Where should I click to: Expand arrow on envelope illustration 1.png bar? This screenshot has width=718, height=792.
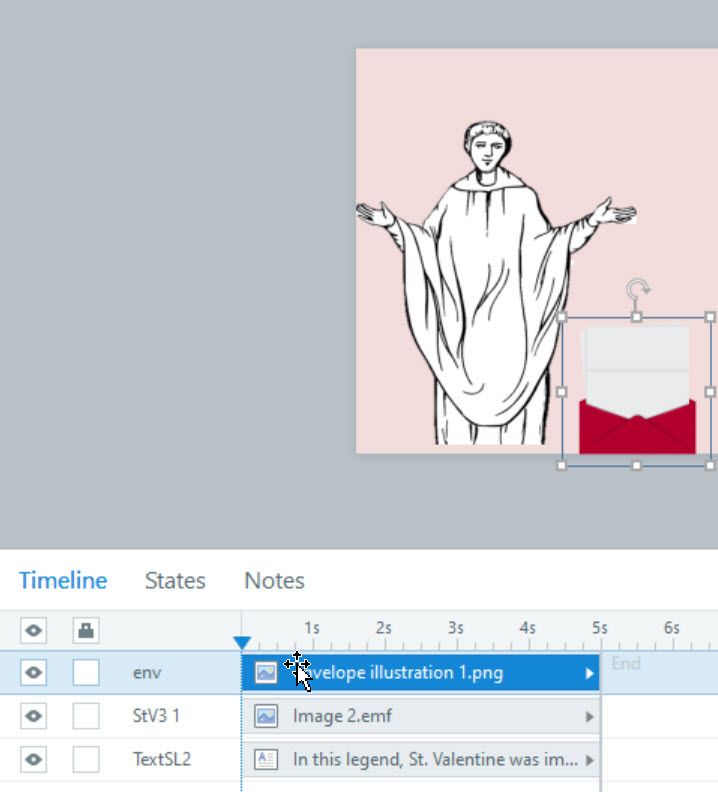click(x=589, y=673)
